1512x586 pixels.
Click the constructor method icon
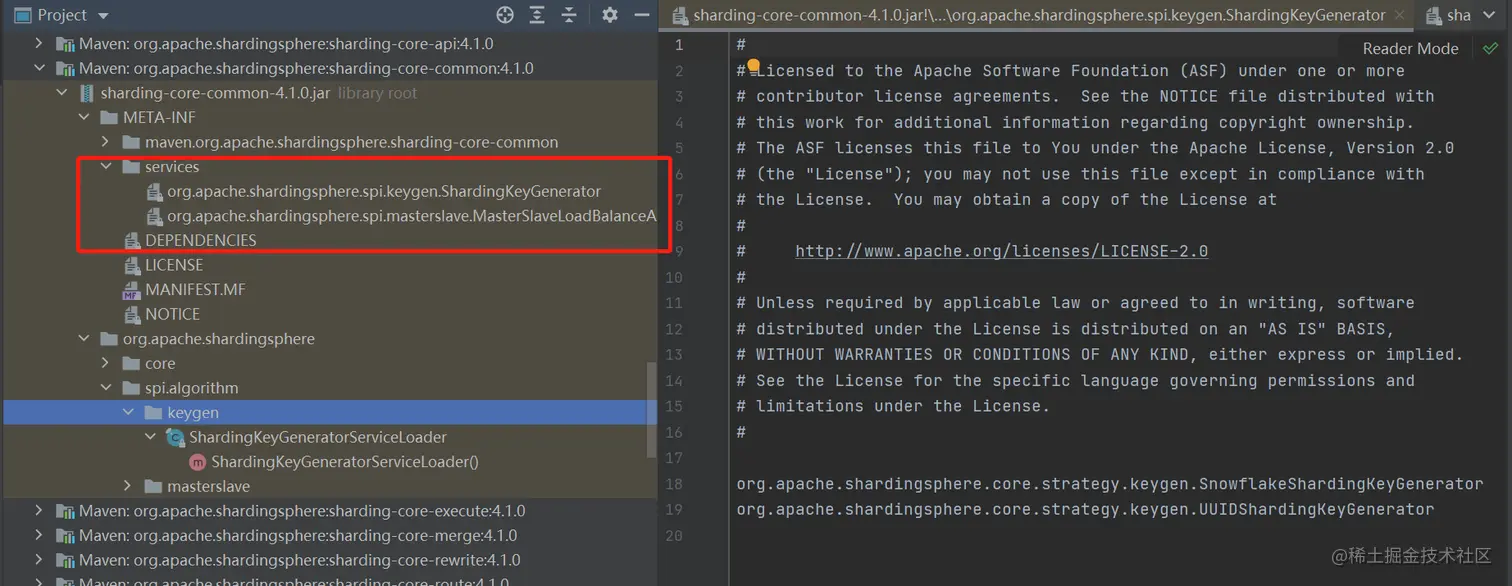197,462
